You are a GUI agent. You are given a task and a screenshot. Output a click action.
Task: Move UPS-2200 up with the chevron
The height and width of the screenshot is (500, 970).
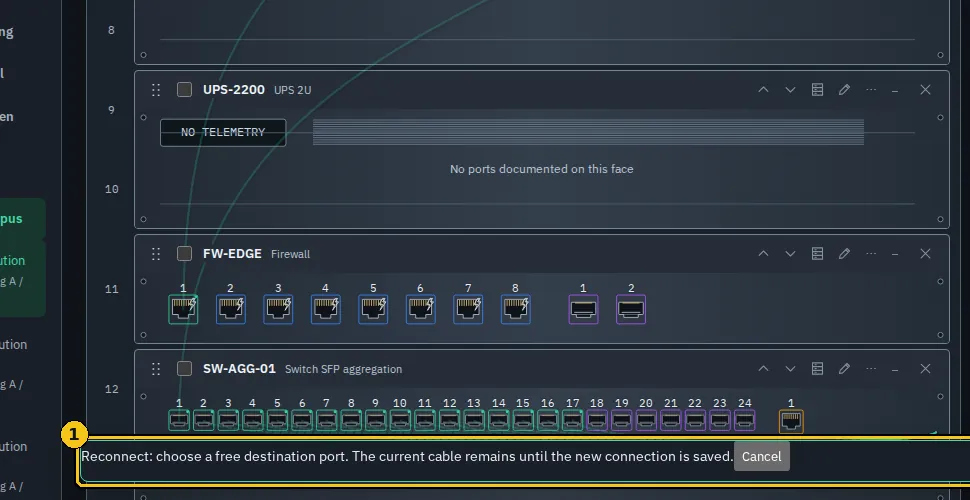click(763, 90)
